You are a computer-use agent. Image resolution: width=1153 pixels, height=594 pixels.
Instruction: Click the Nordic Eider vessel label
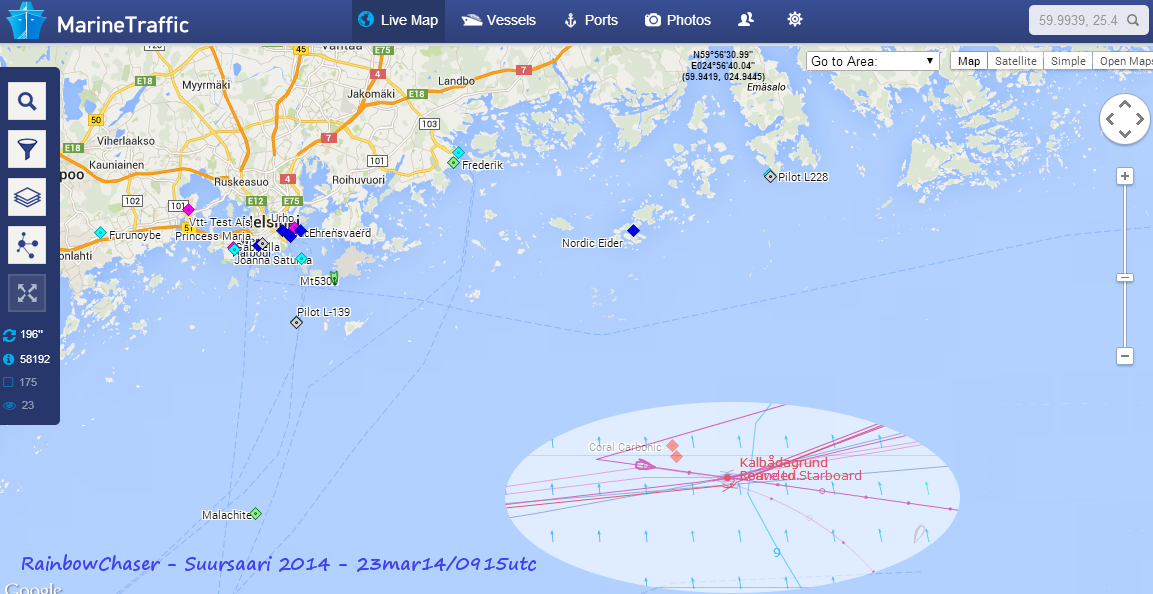592,243
